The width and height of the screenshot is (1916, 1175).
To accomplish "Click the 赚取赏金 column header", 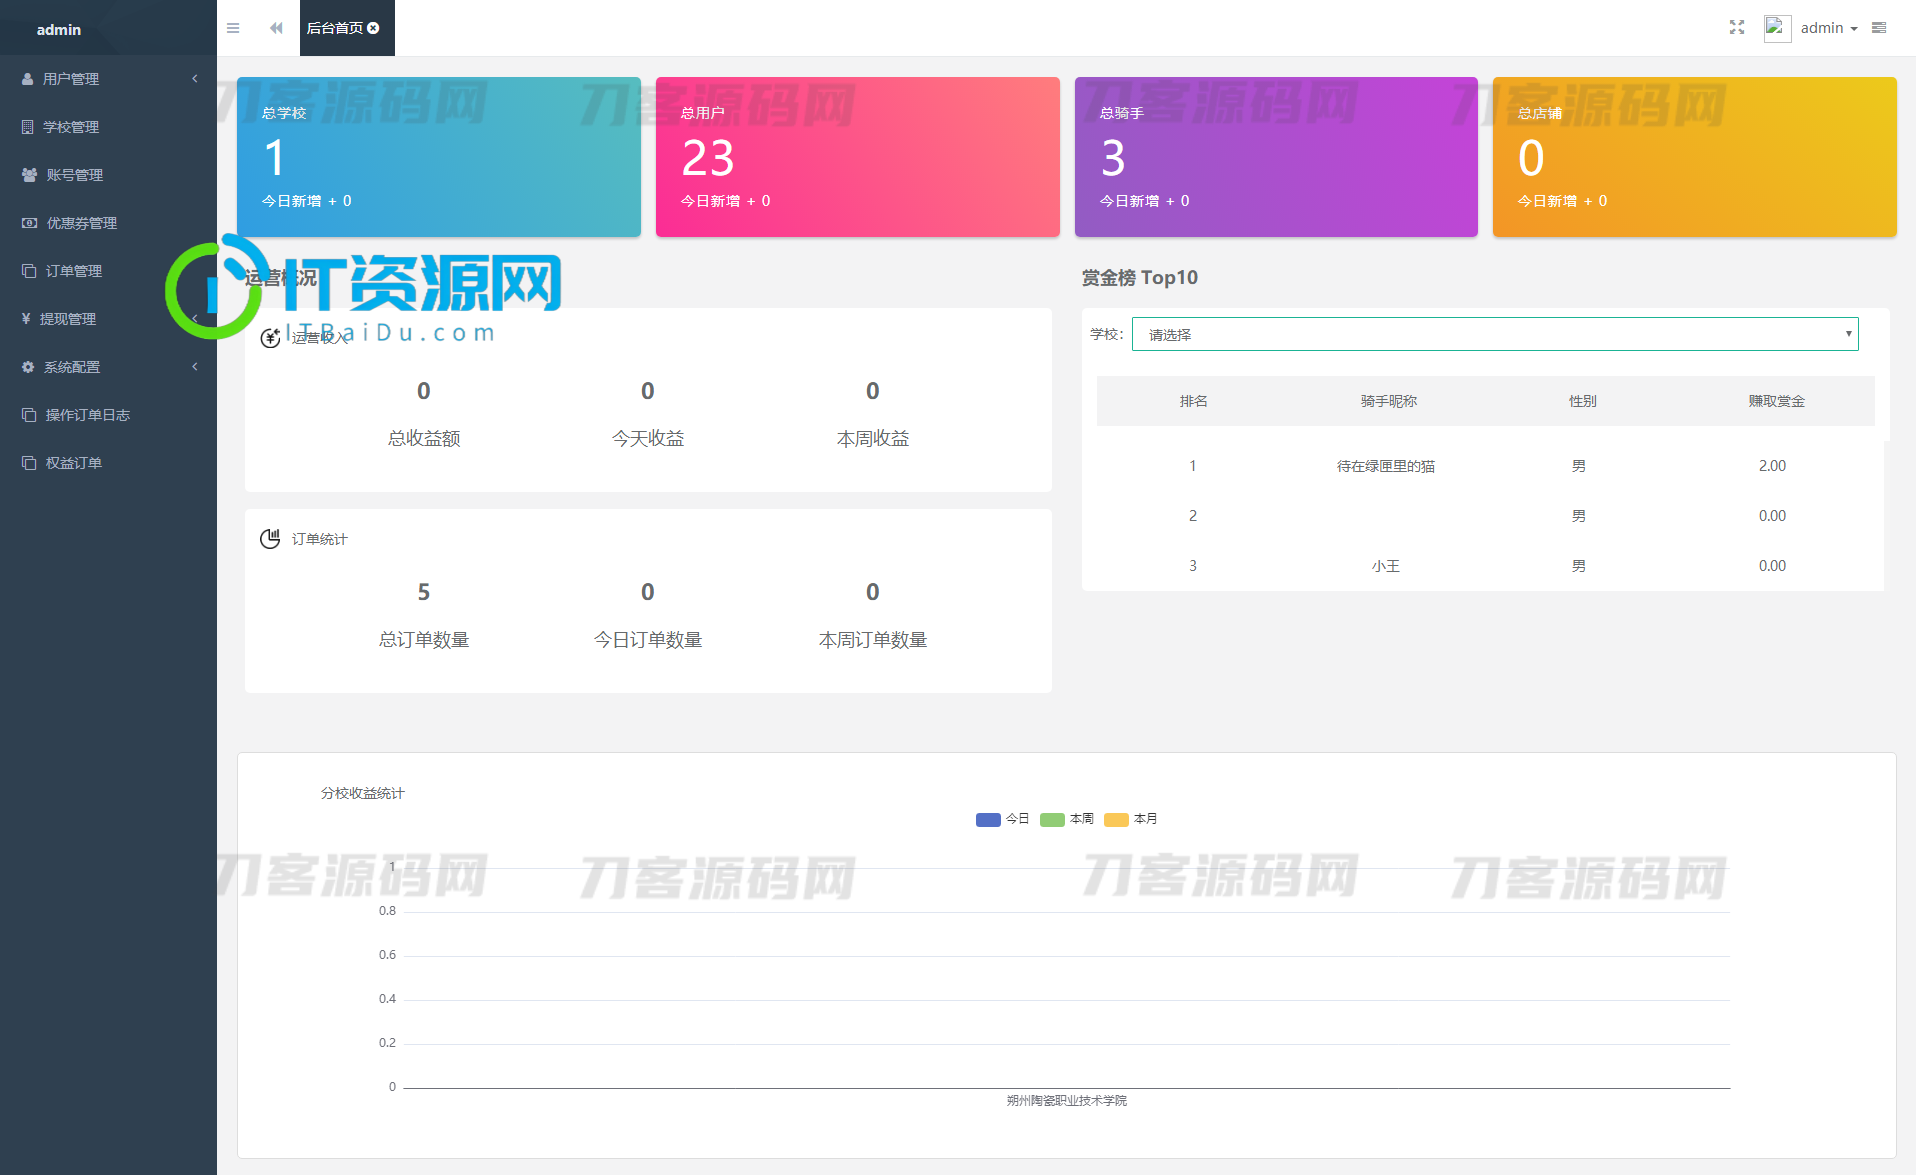I will (1776, 401).
